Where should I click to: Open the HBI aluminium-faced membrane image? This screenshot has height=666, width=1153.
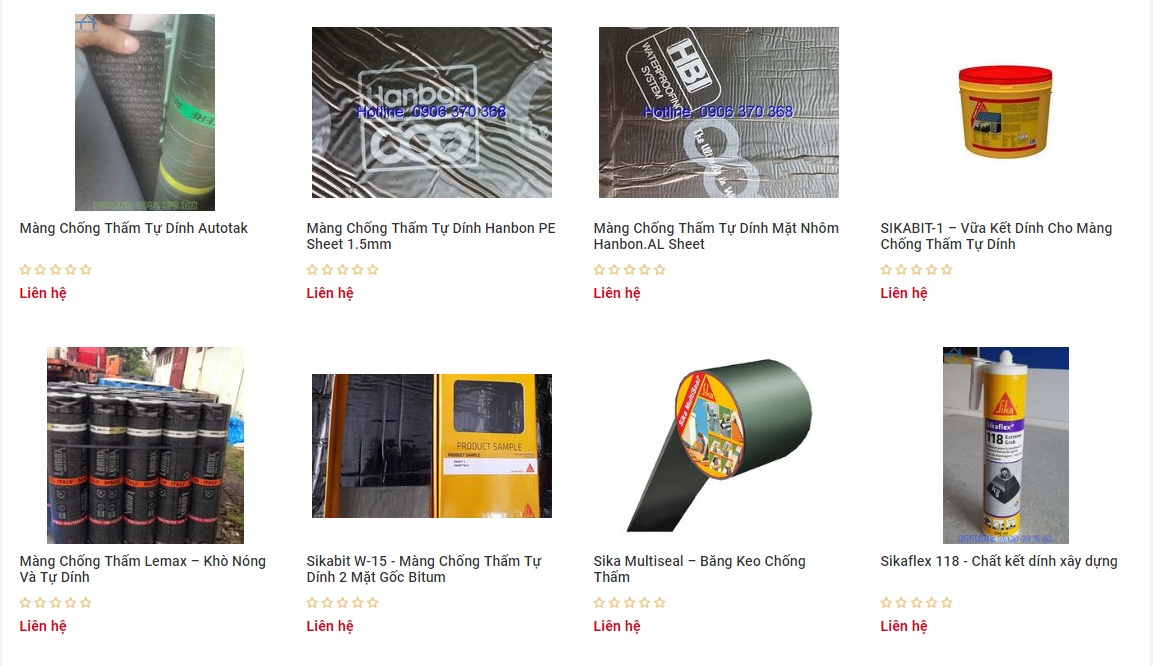718,112
